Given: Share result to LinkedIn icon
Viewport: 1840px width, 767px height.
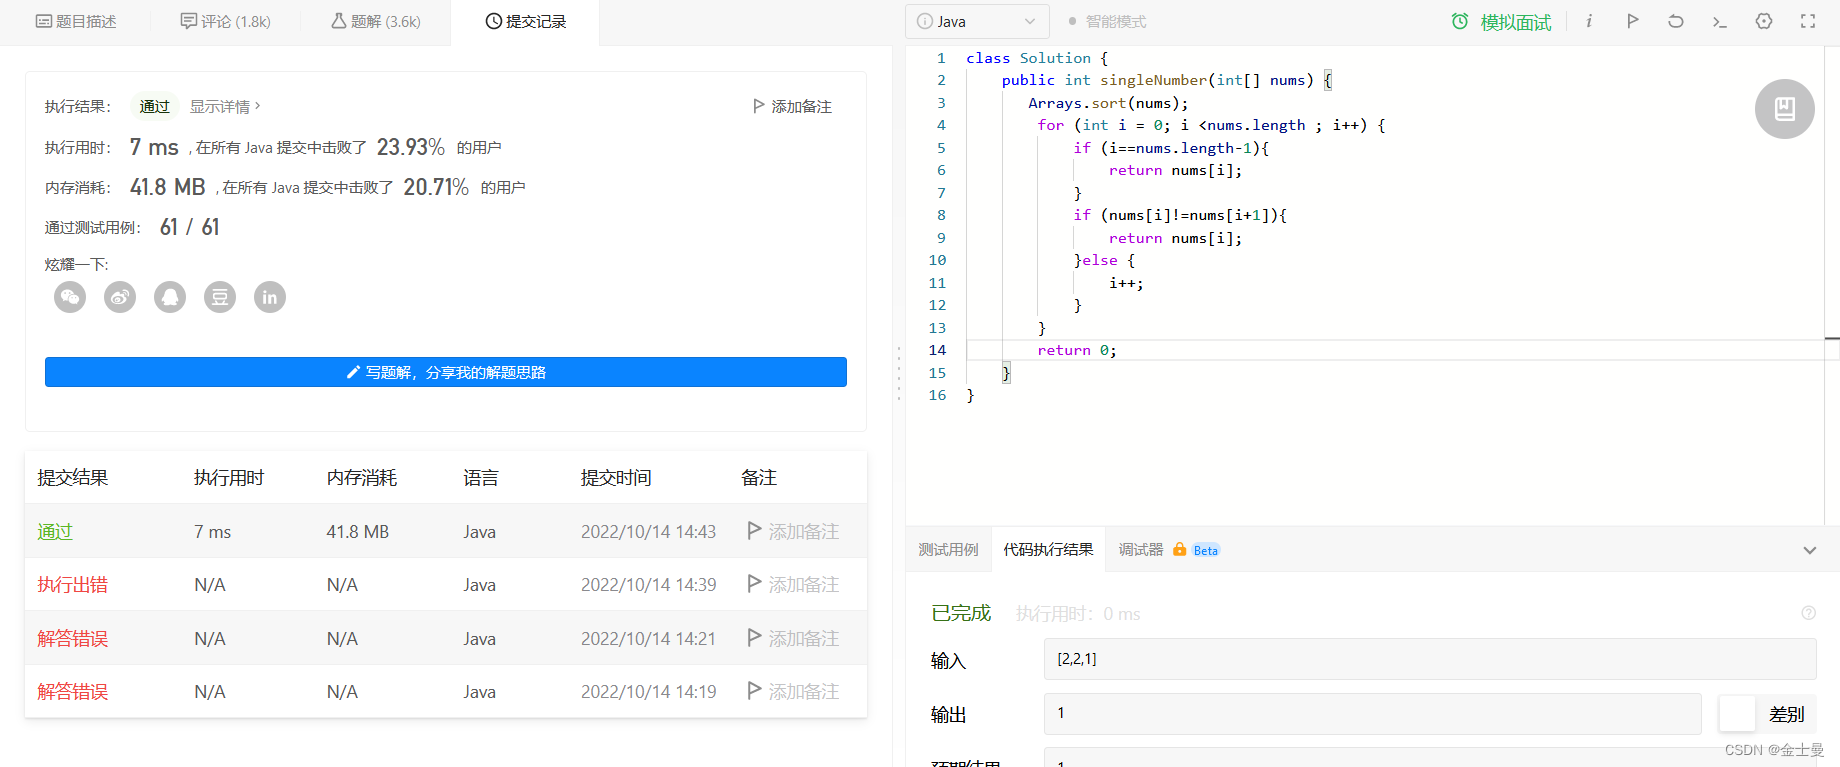Looking at the screenshot, I should [x=270, y=297].
